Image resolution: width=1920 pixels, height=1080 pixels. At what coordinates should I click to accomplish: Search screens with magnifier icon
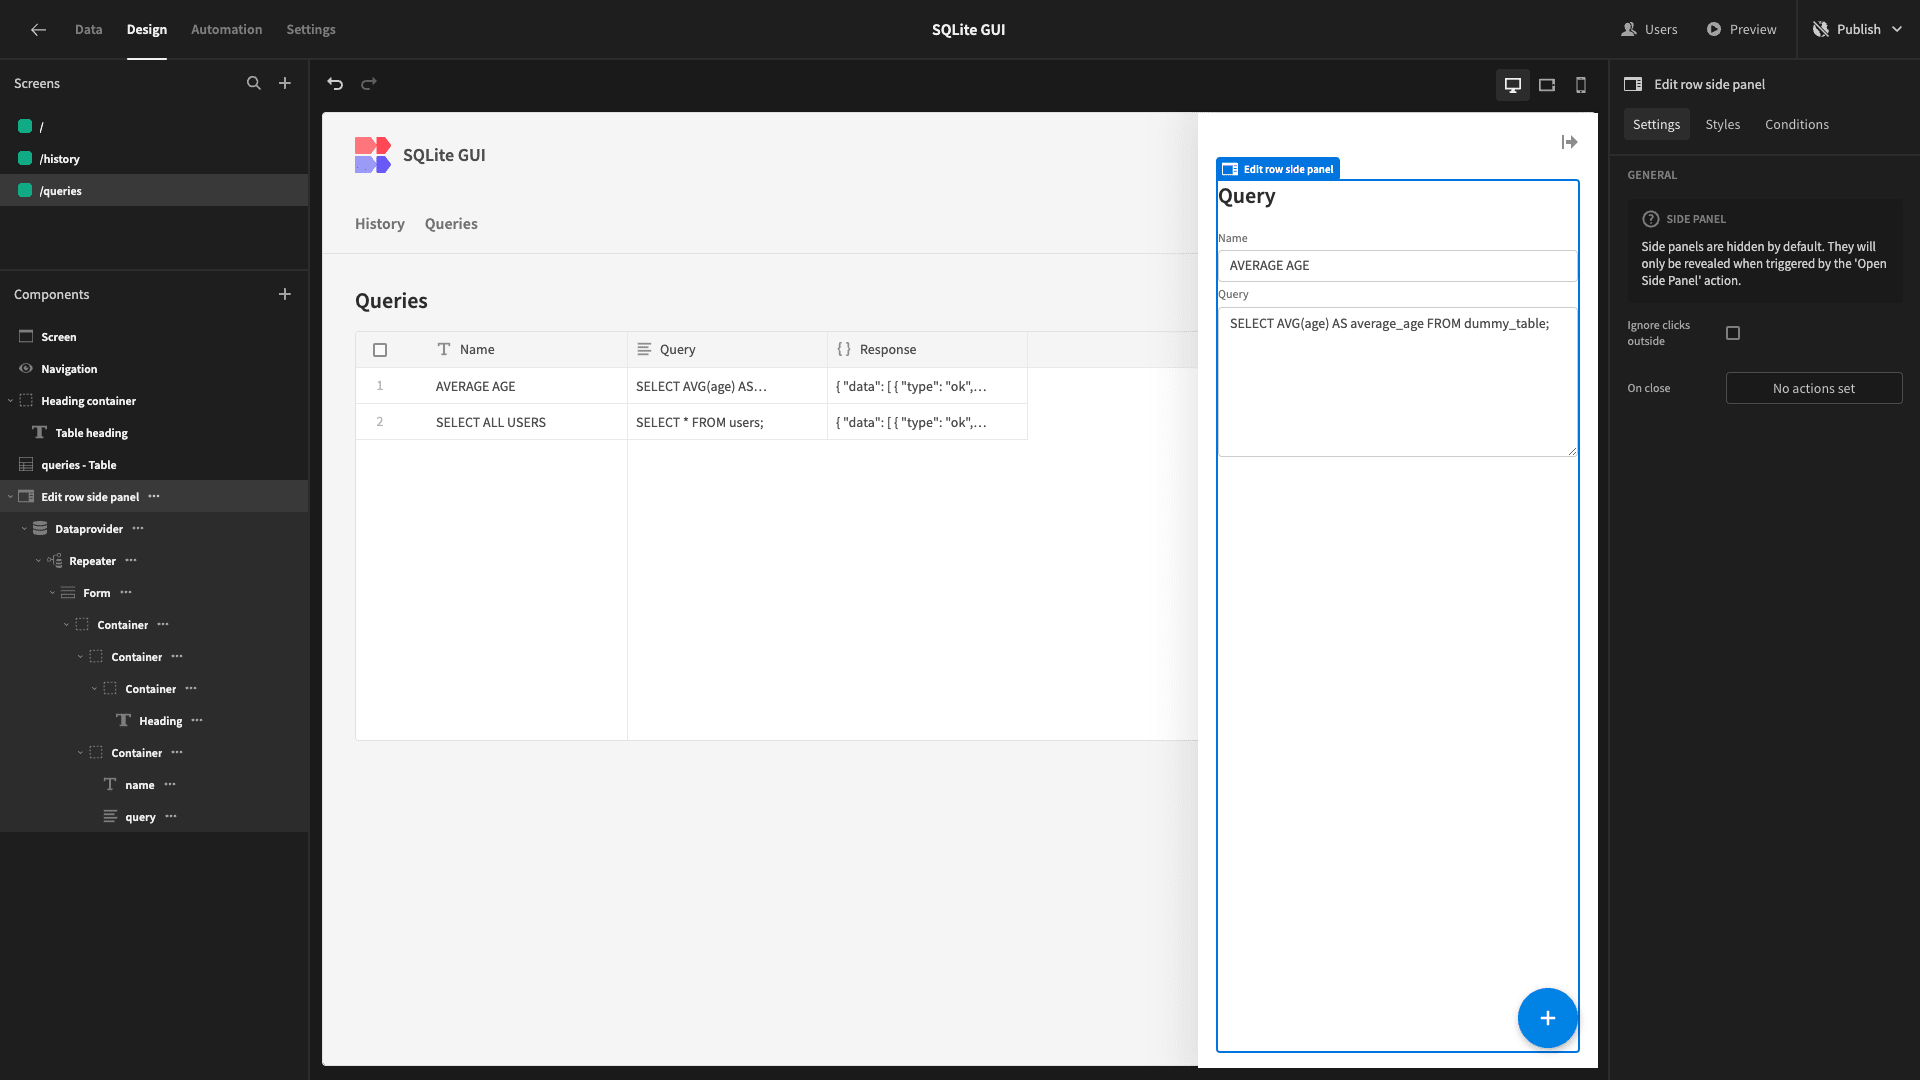coord(254,83)
